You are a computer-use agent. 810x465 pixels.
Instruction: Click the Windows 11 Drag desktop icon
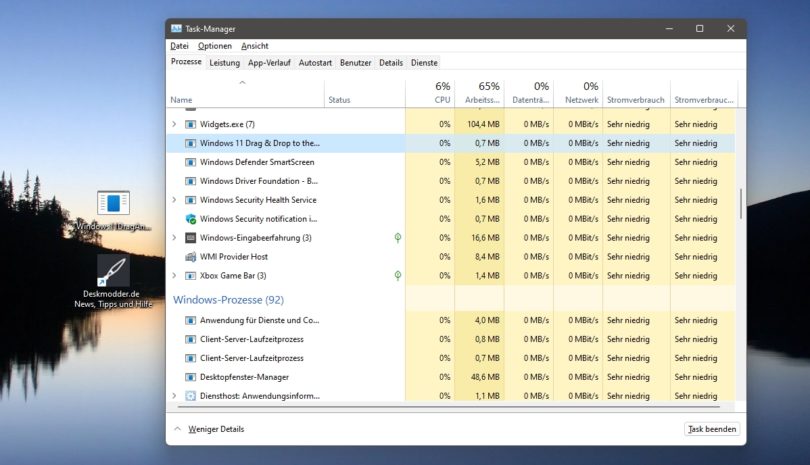click(113, 204)
